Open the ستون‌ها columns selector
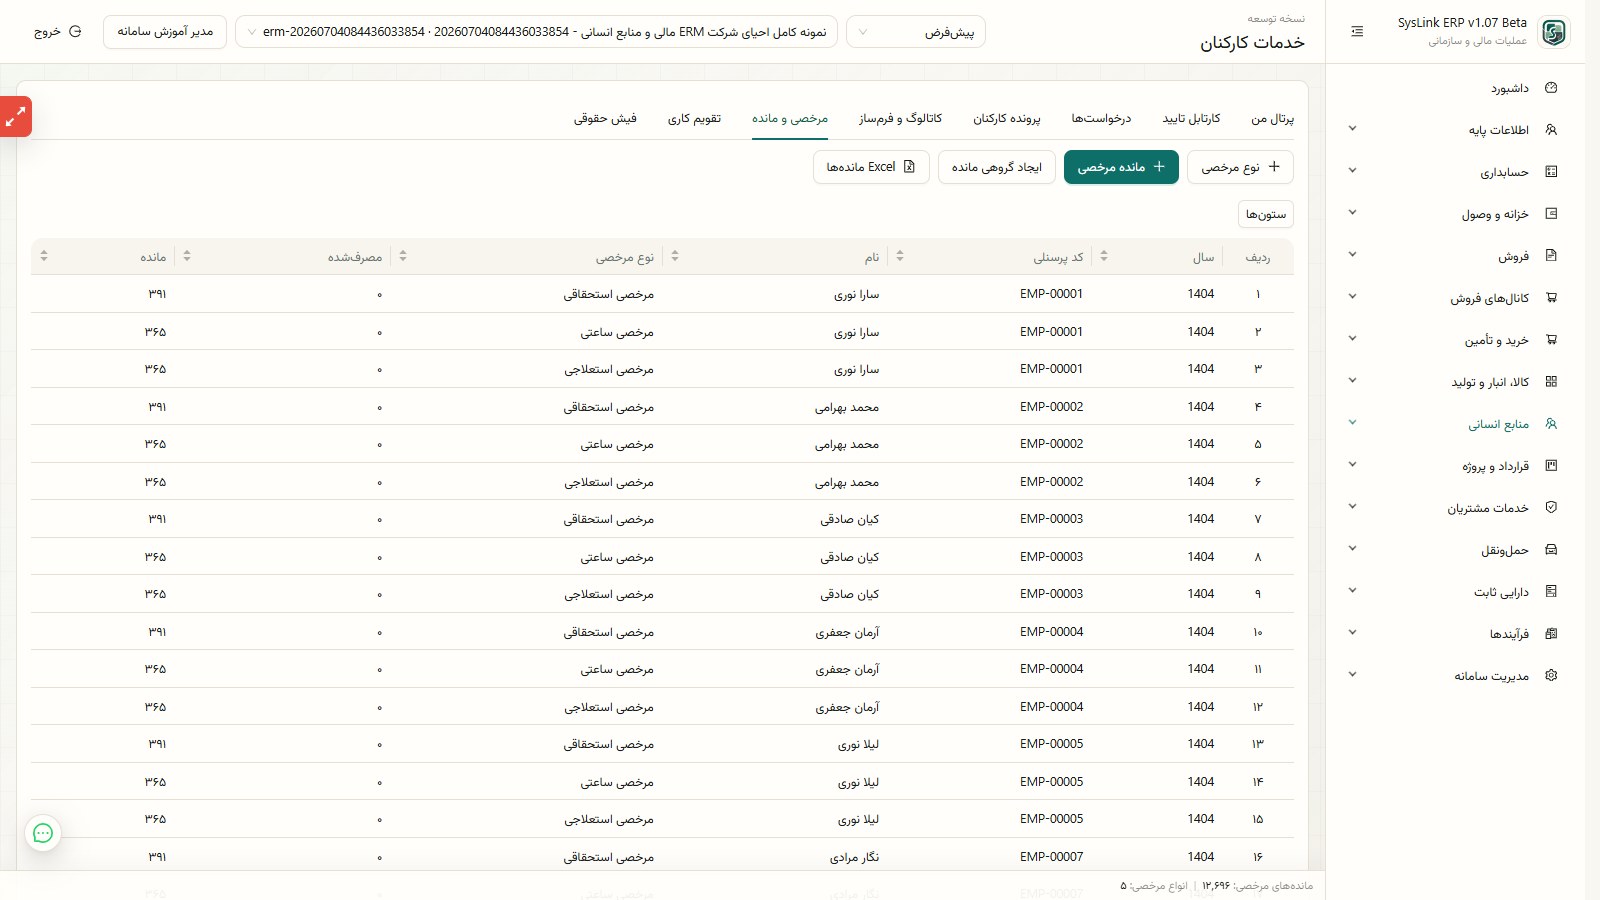The height and width of the screenshot is (900, 1600). [x=1266, y=214]
